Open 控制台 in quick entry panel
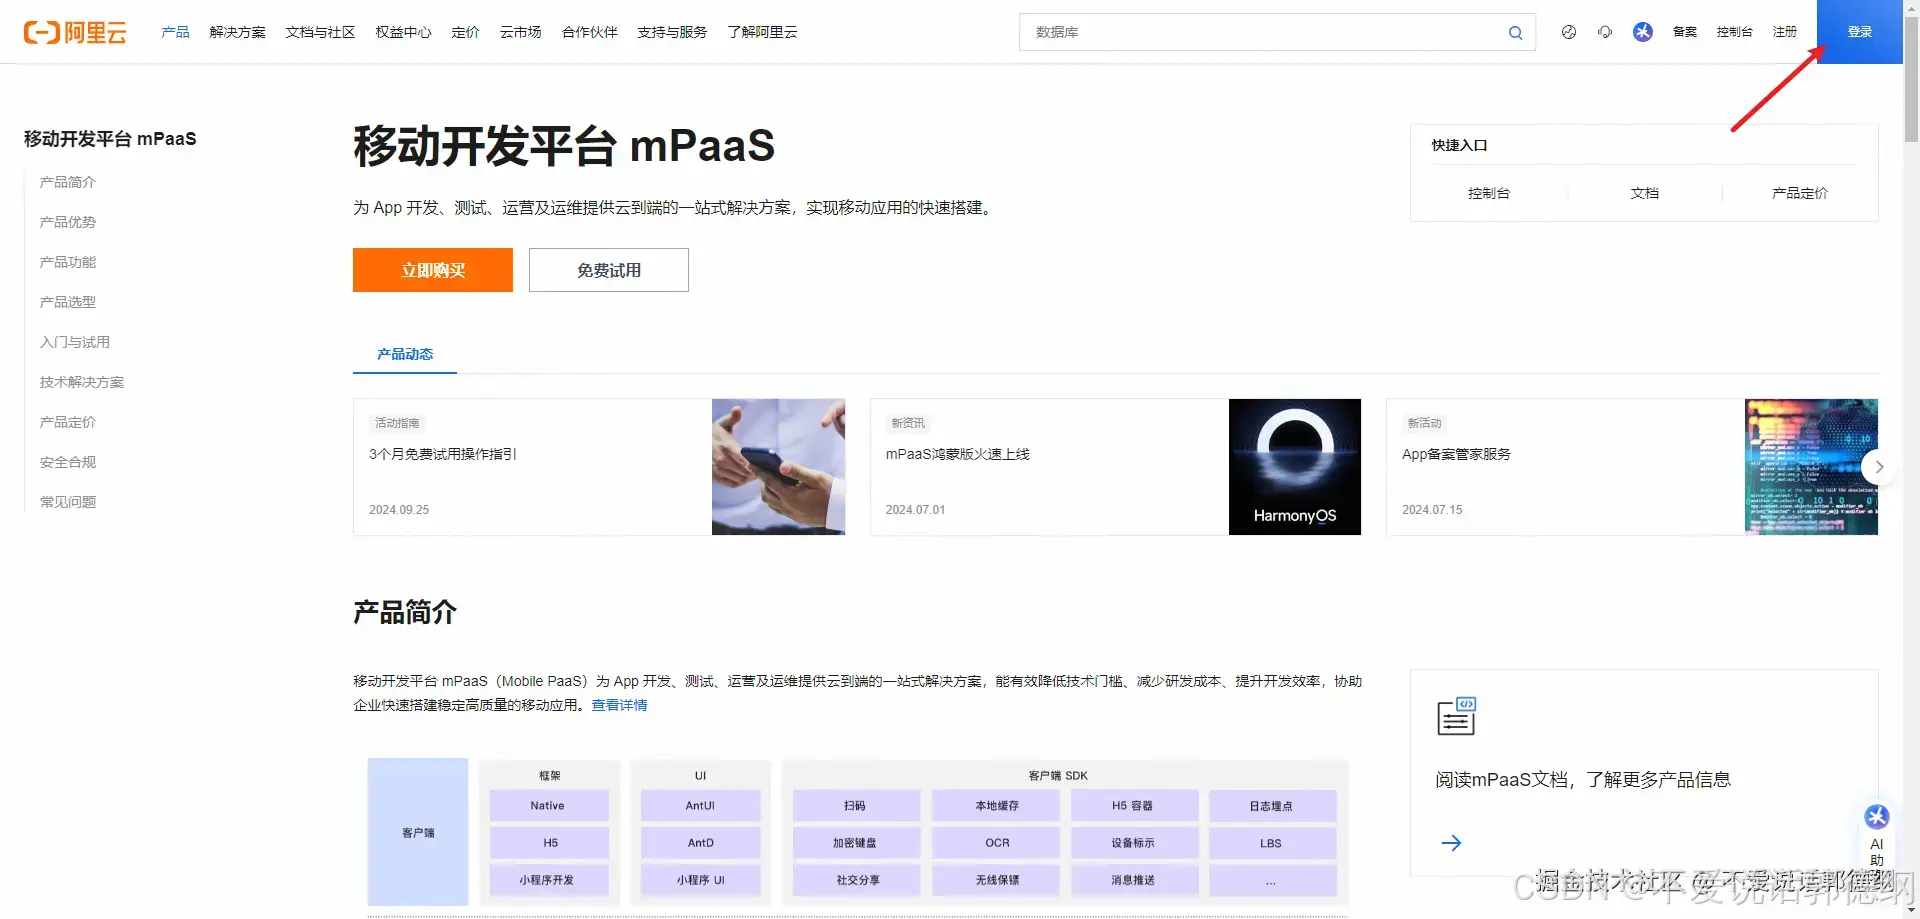 (1489, 193)
